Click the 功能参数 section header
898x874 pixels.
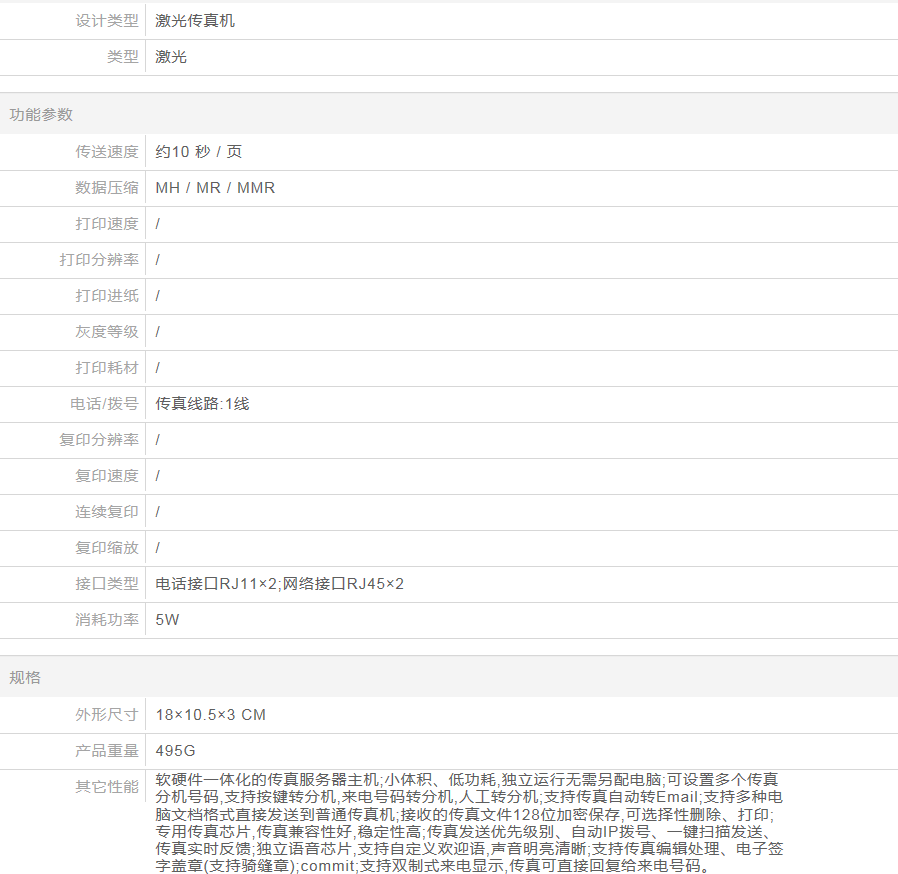pyautogui.click(x=41, y=114)
